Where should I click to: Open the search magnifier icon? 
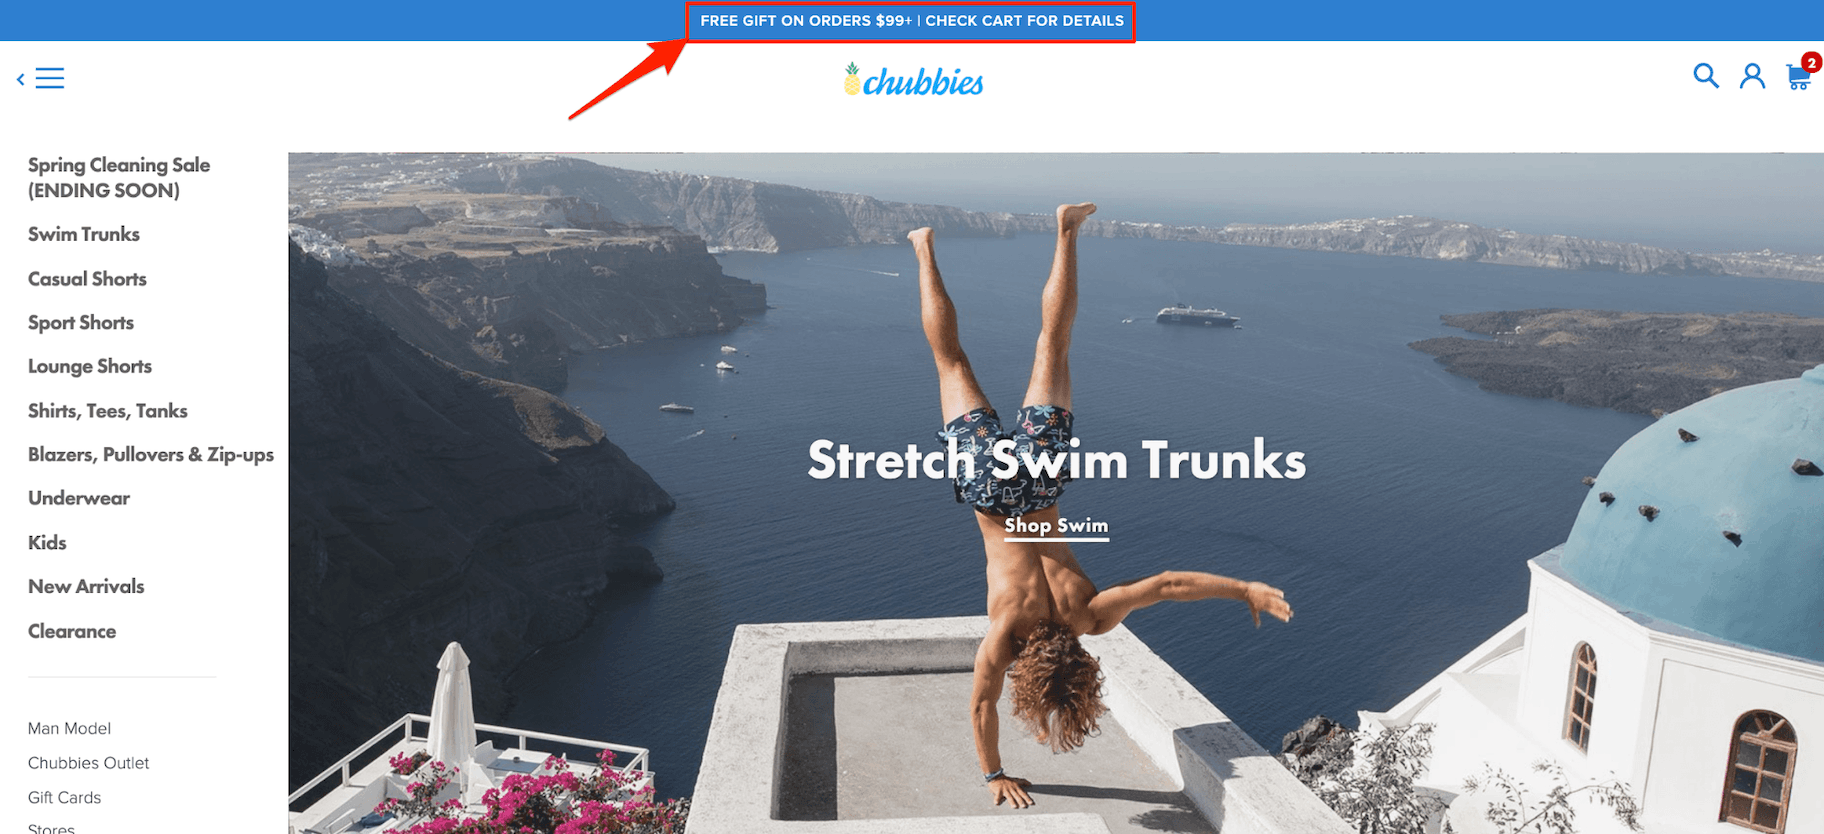point(1706,76)
